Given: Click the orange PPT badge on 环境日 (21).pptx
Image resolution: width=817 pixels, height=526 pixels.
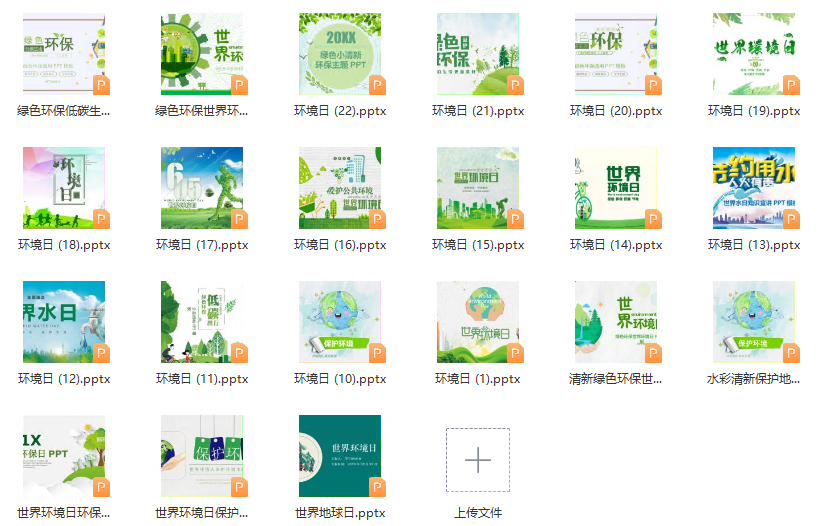Looking at the screenshot, I should [515, 85].
